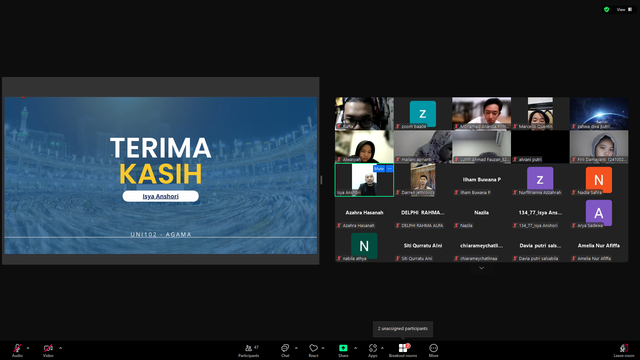Click 'TERIMA' heading on the shared slide

[x=160, y=148]
